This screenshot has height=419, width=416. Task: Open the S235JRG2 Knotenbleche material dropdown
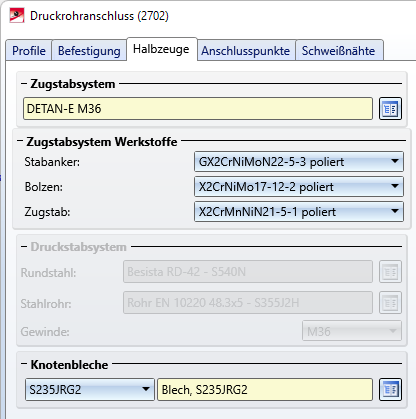[90, 389]
